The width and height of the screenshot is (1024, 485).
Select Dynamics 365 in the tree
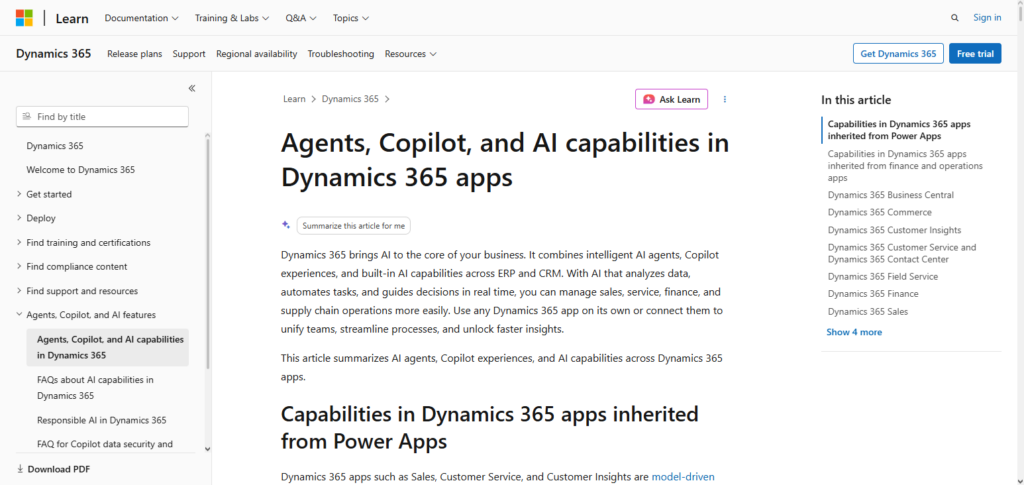(55, 146)
